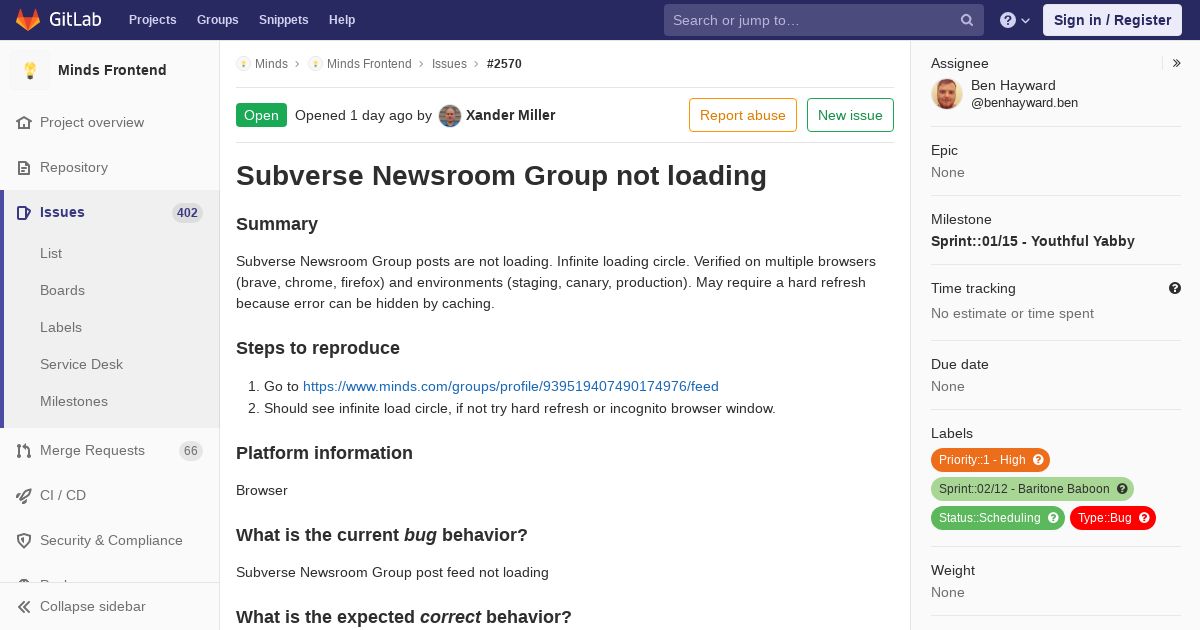This screenshot has width=1200, height=630.
Task: Click the @benhayward.ben username
Action: point(1024,103)
